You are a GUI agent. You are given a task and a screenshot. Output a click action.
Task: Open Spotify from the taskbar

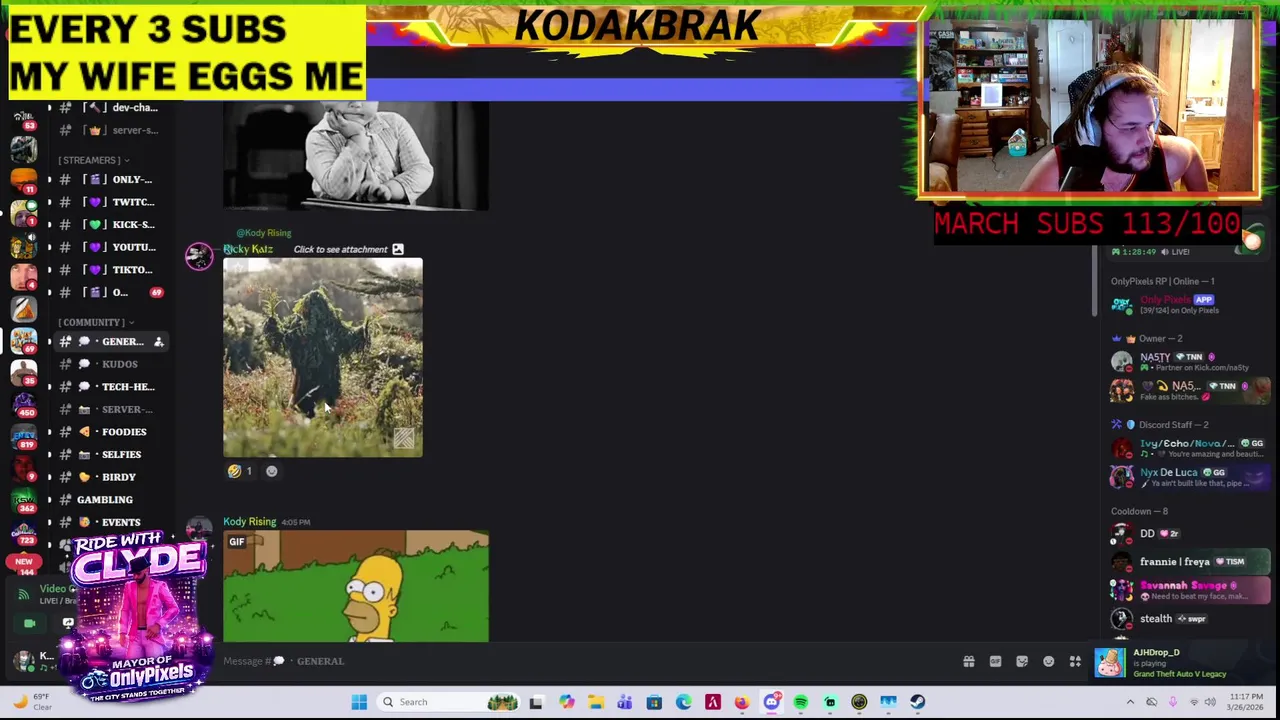click(x=801, y=702)
